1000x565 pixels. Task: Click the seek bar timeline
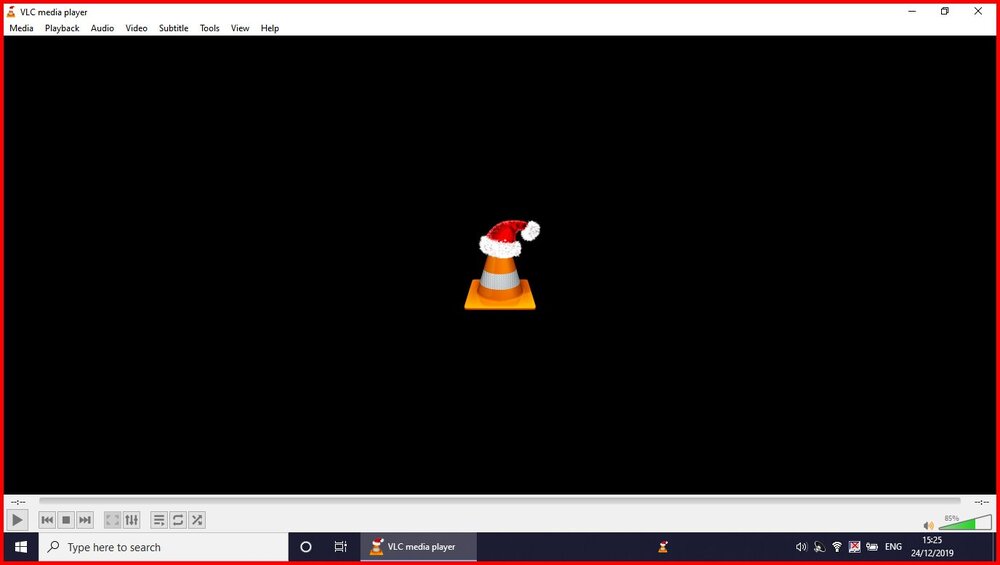(499, 501)
